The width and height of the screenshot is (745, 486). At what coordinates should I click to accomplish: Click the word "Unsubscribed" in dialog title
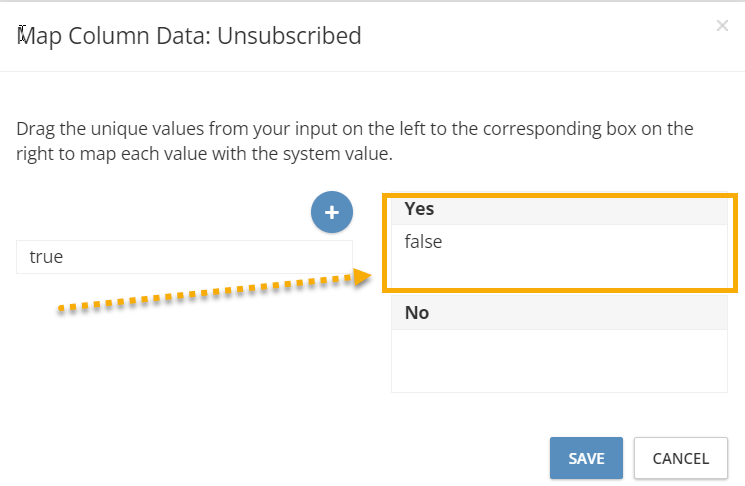click(289, 36)
